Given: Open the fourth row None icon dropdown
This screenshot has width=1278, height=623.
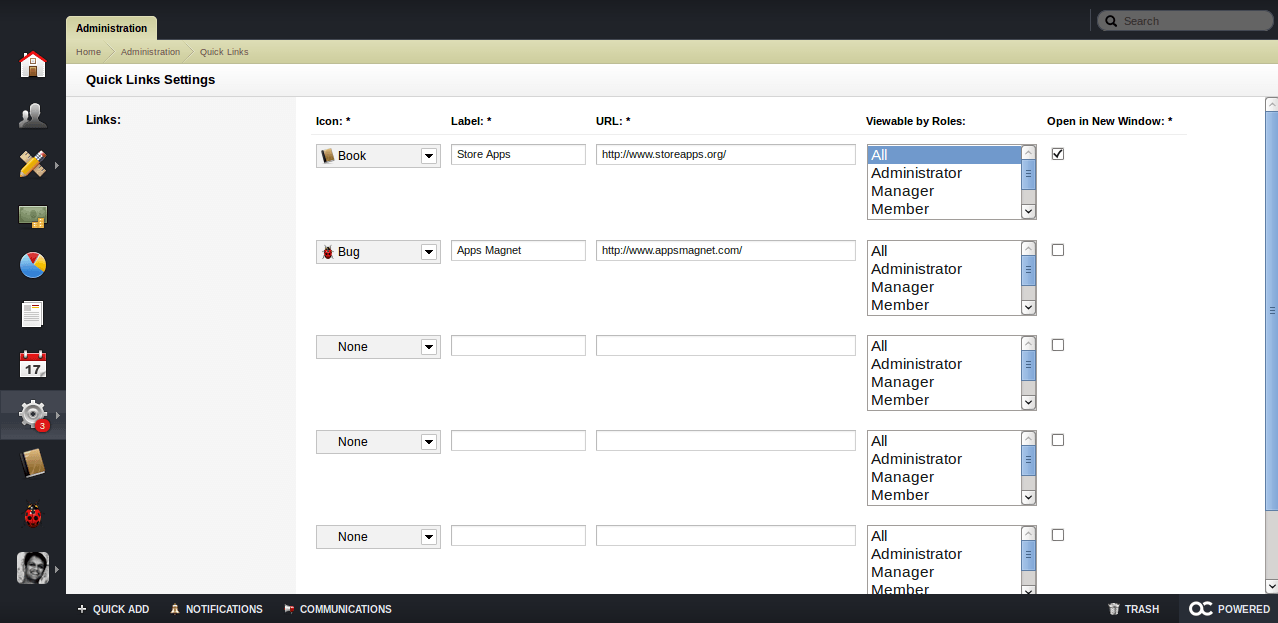Looking at the screenshot, I should point(378,442).
